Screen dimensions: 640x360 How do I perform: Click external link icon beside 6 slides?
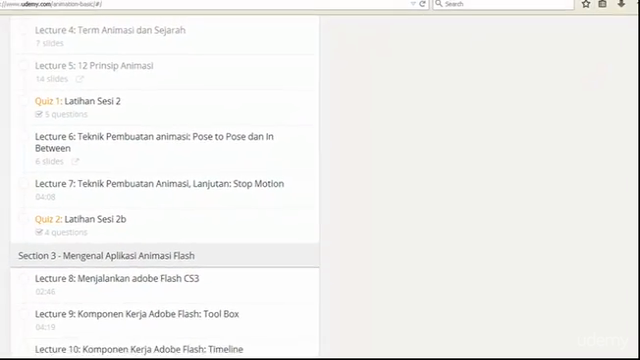point(75,162)
